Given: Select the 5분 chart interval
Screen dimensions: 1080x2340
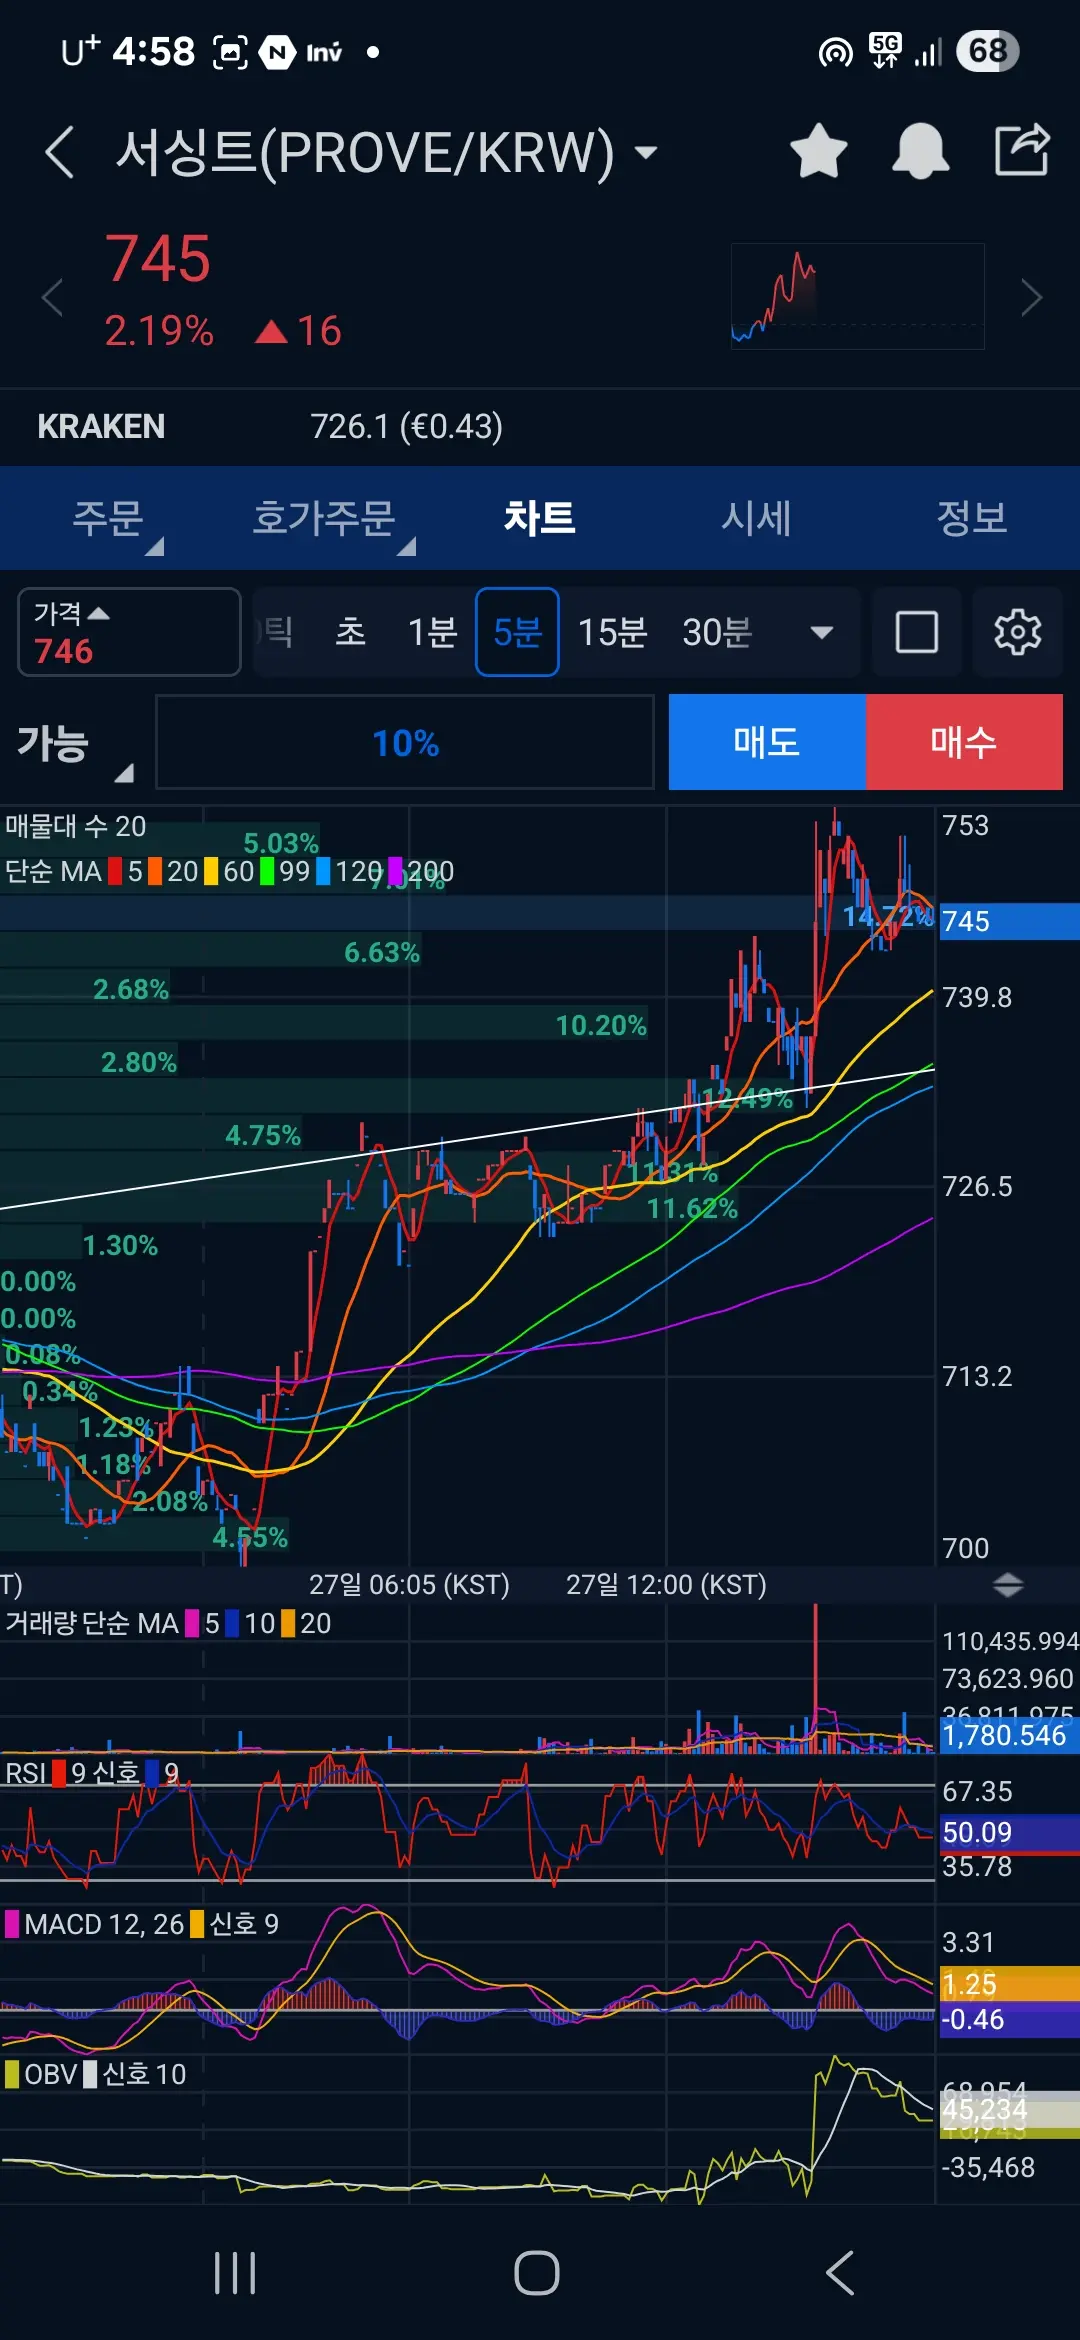Looking at the screenshot, I should click(x=517, y=632).
